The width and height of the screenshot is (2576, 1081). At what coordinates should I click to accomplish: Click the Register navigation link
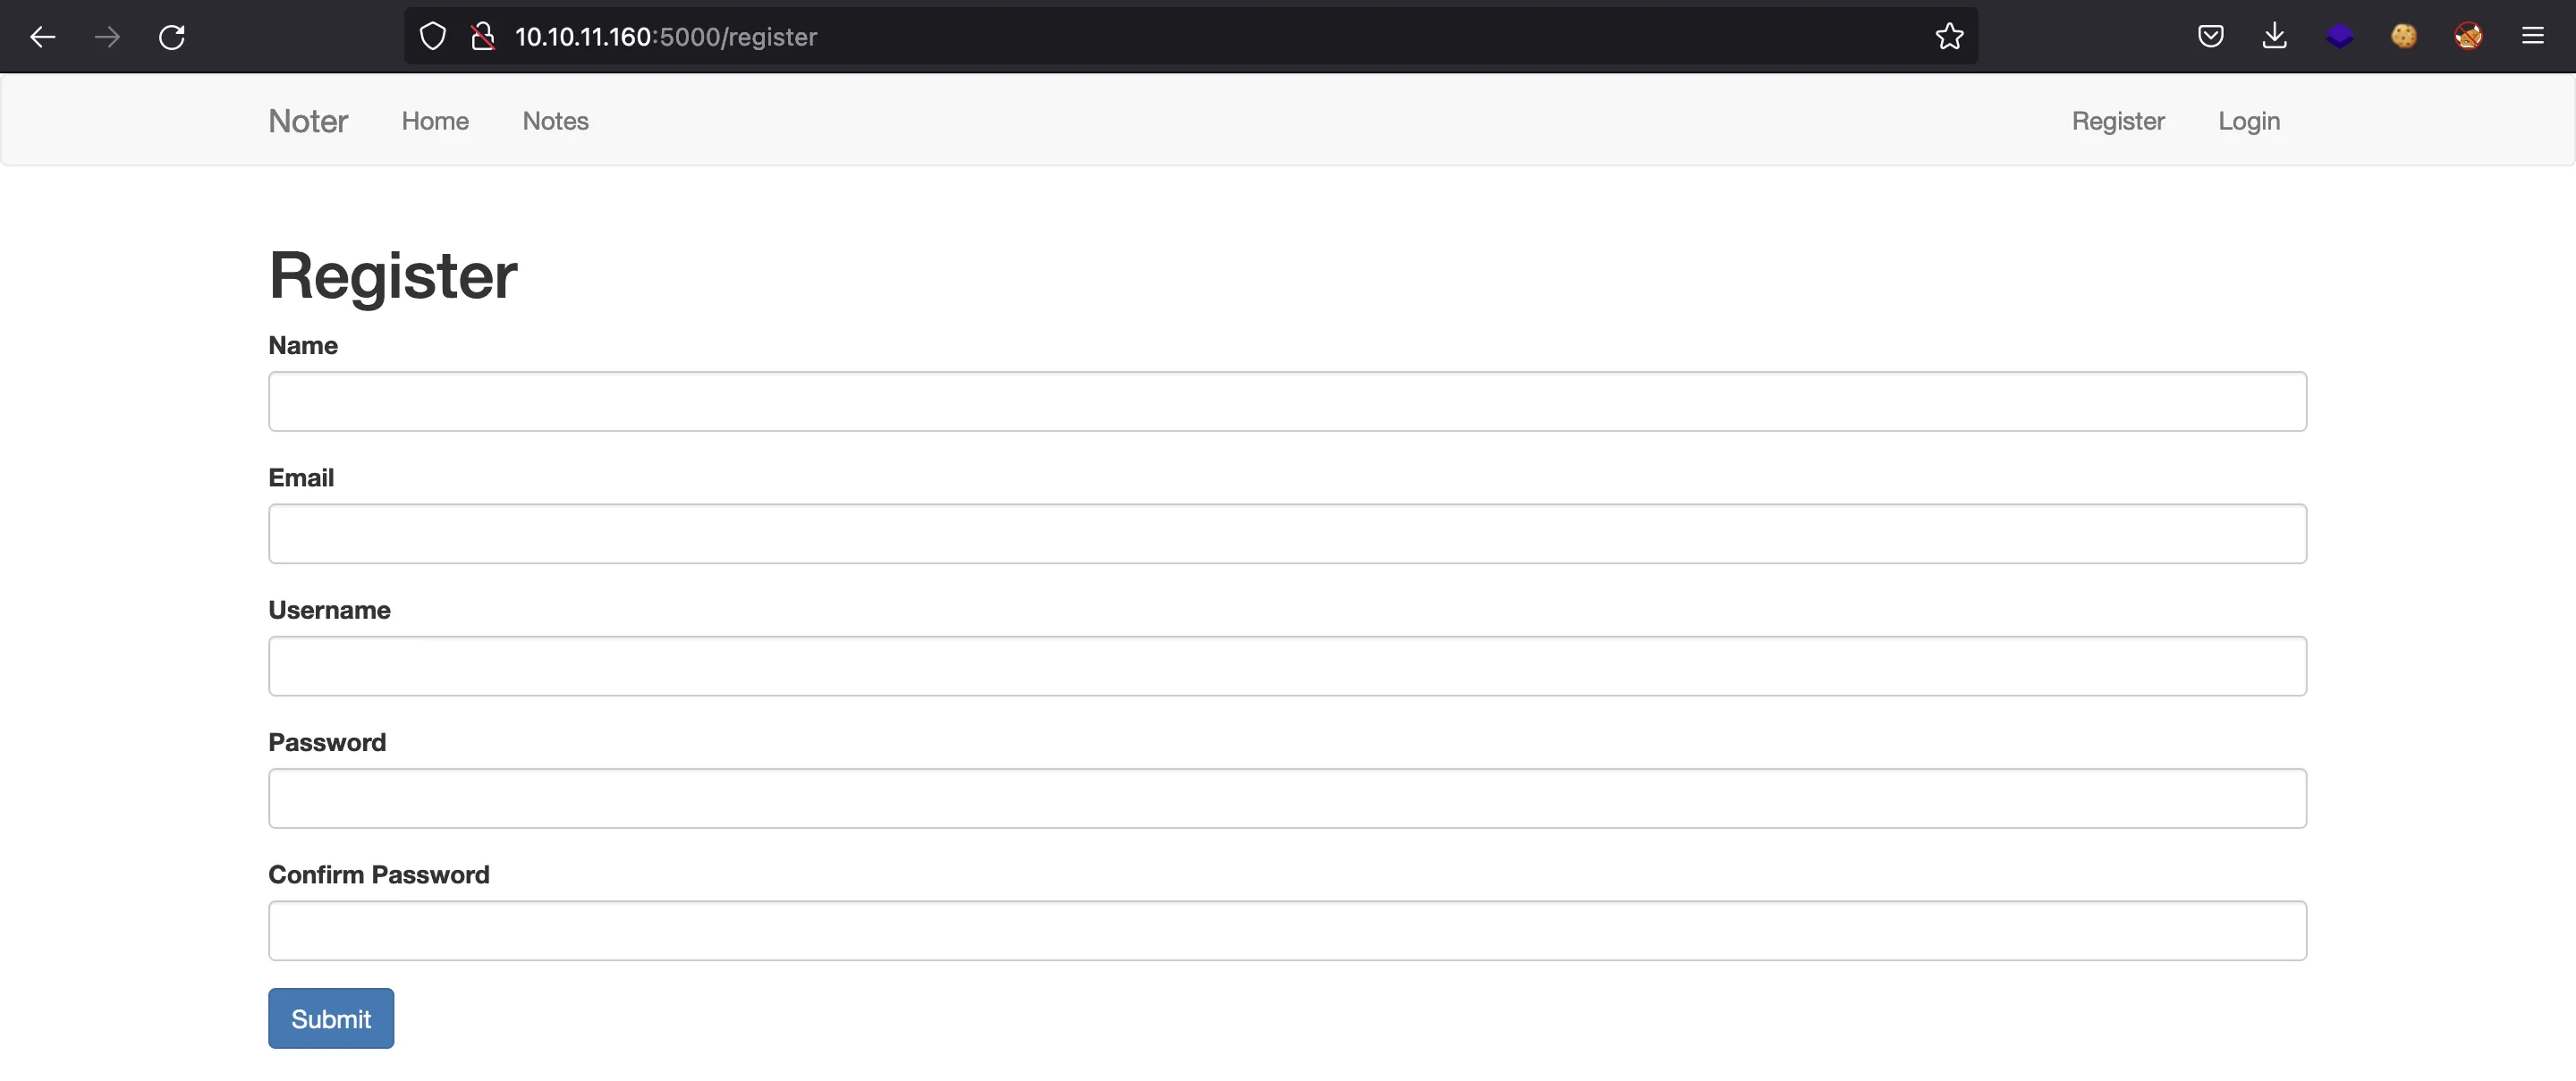click(x=2118, y=120)
